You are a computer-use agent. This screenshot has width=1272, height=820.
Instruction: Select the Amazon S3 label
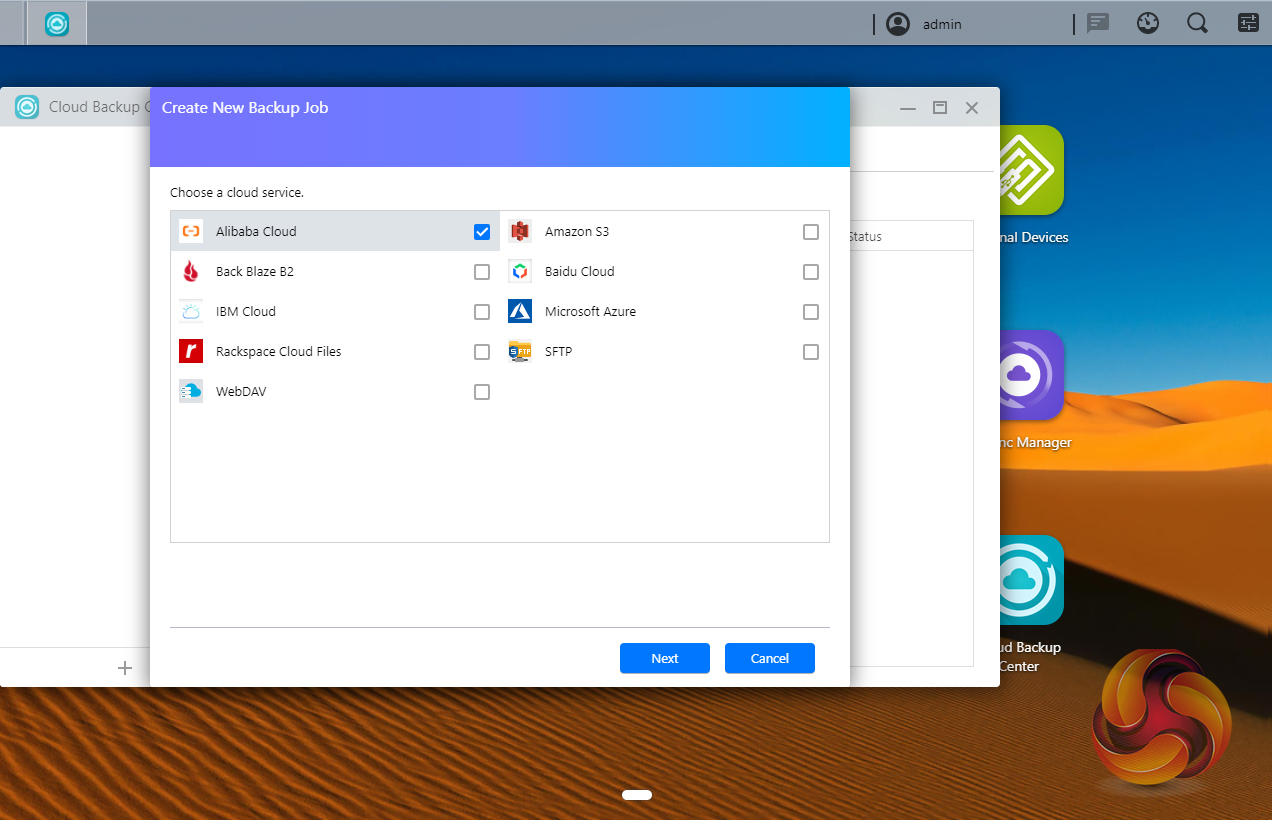coord(577,231)
